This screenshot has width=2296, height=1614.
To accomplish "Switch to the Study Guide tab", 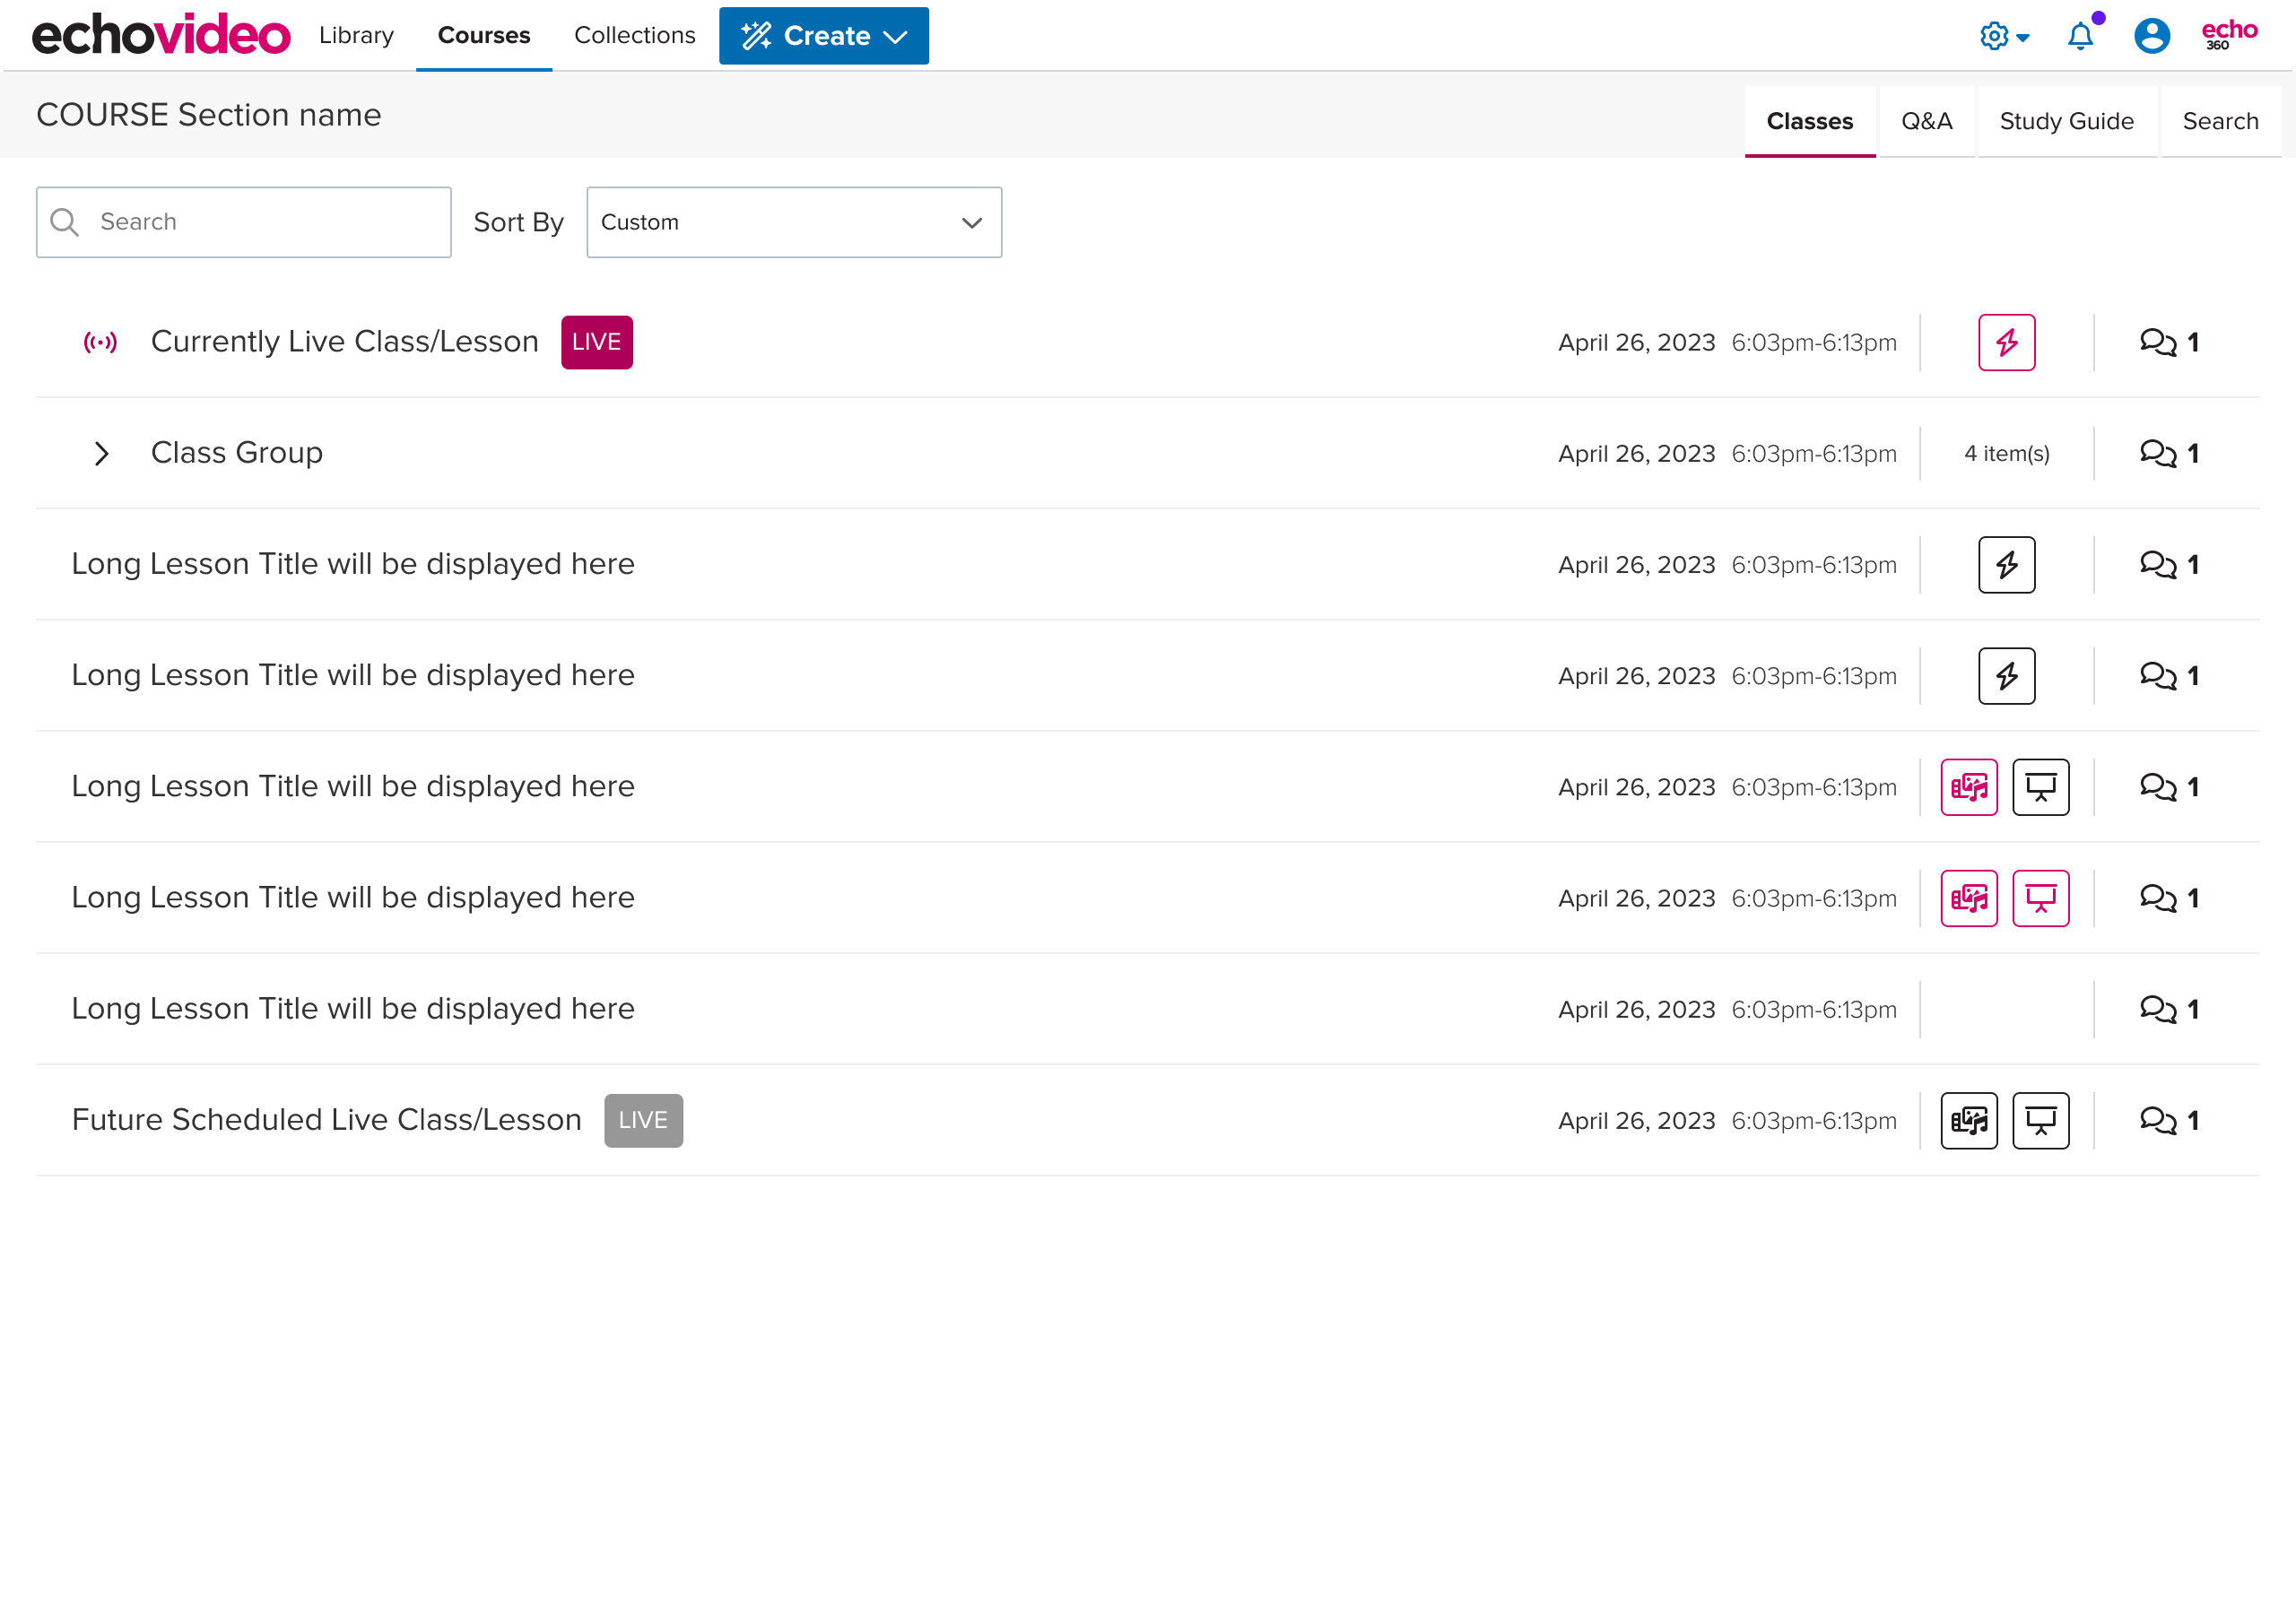I will click(2066, 121).
